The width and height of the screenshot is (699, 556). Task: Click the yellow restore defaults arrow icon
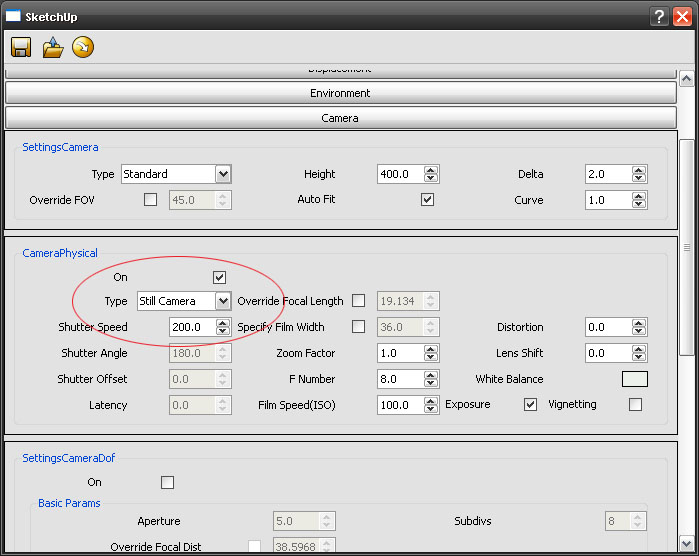(x=83, y=47)
